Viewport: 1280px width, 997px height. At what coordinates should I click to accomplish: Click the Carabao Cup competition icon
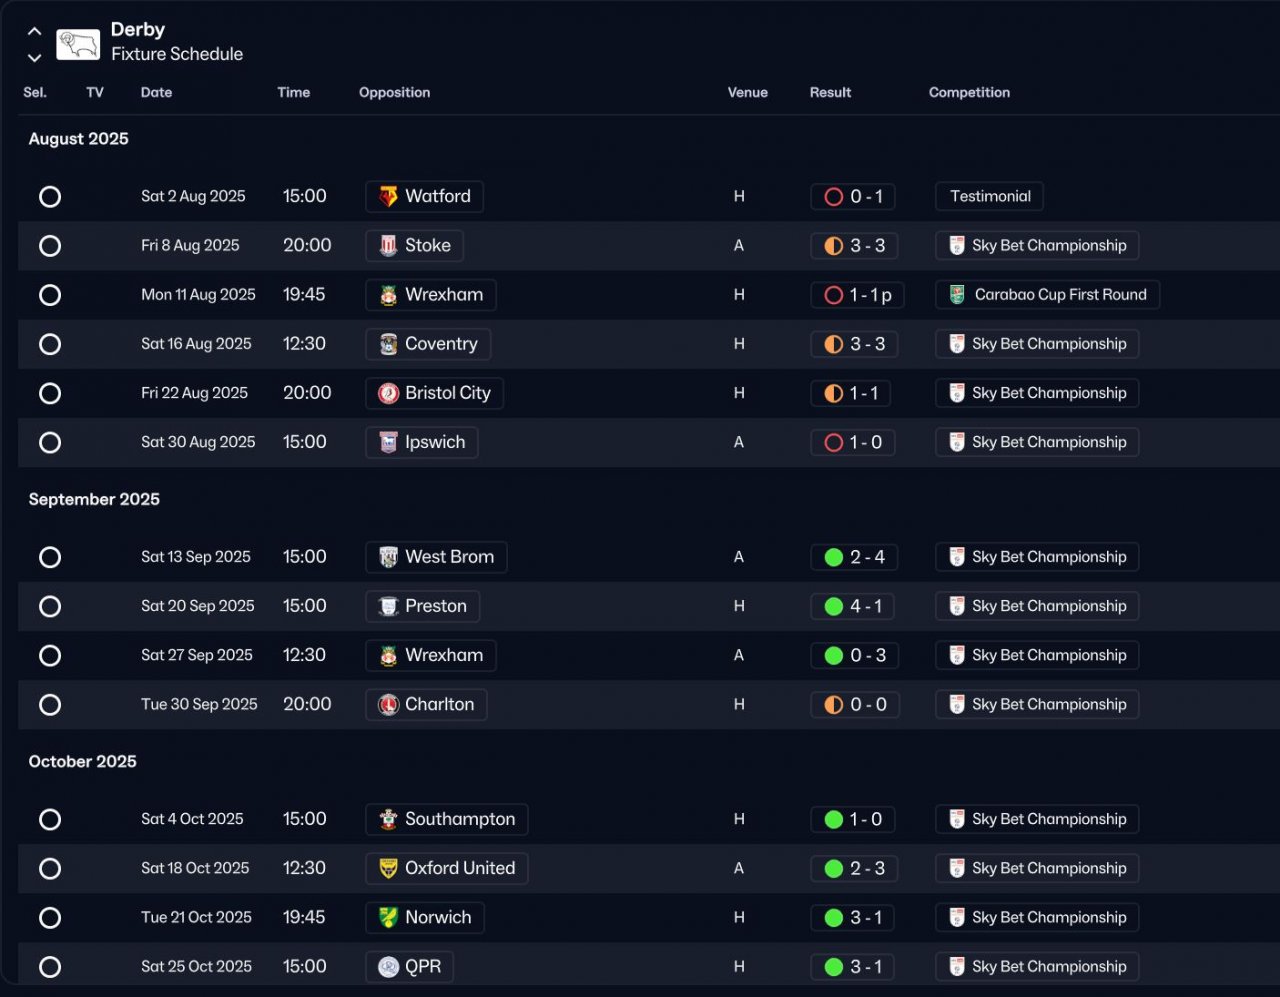click(957, 295)
